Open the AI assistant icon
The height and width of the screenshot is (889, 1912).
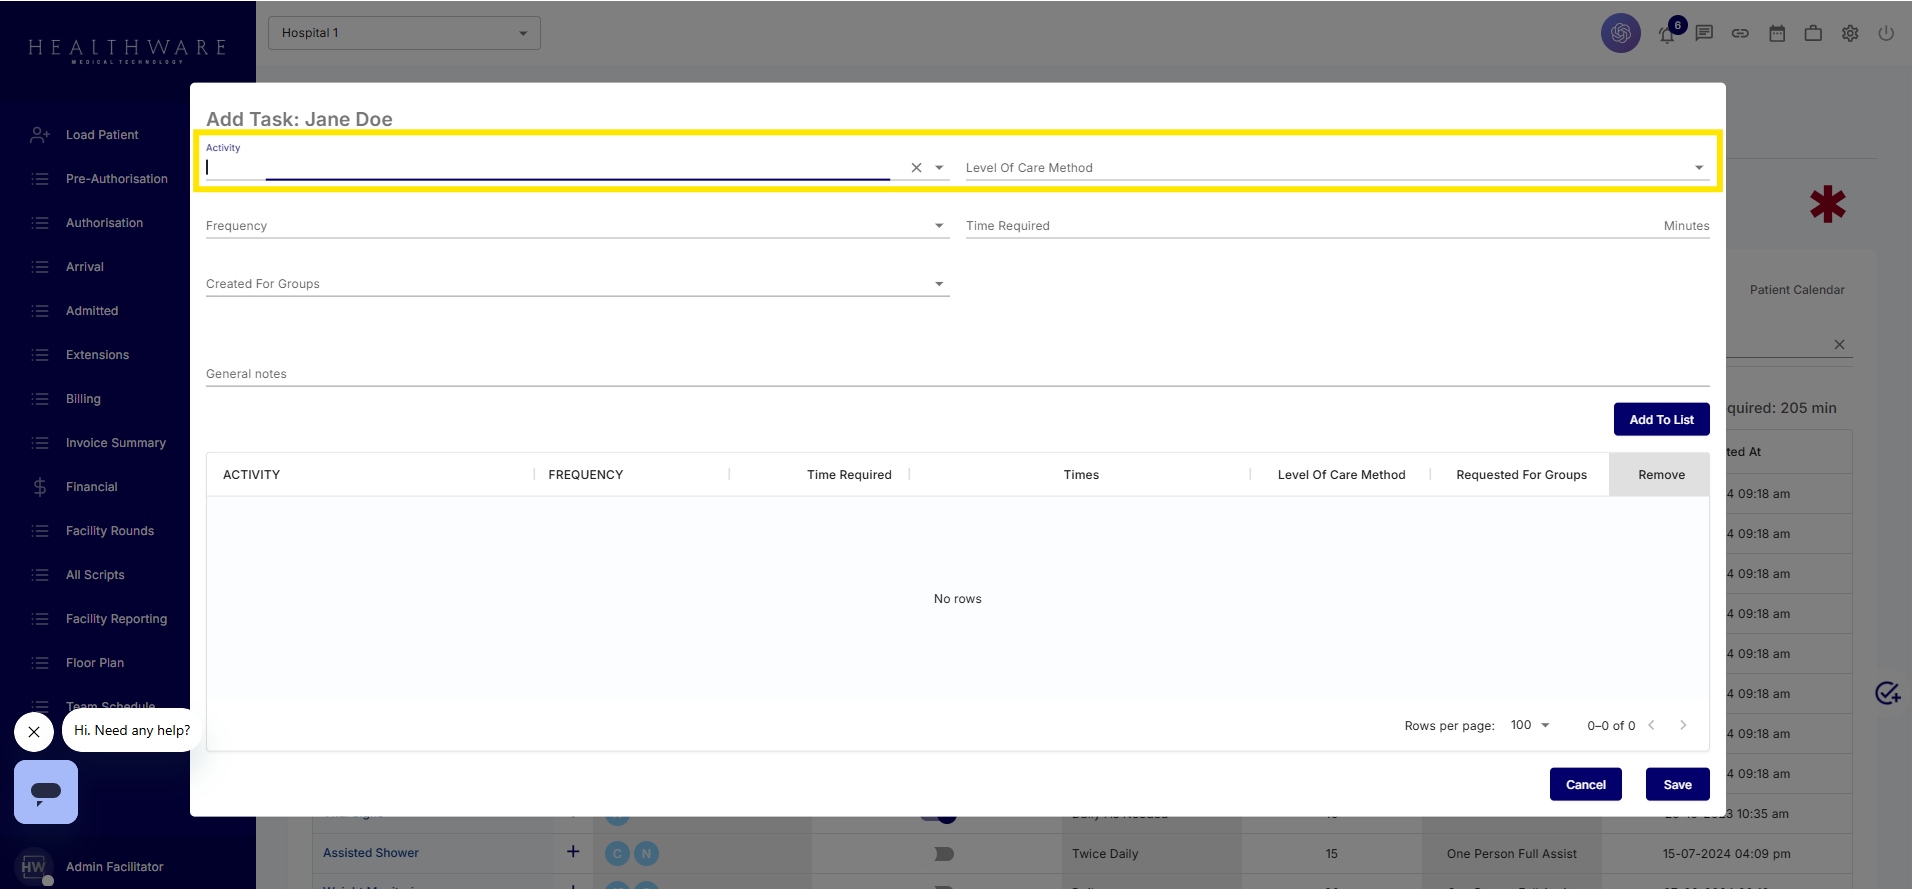tap(1620, 33)
